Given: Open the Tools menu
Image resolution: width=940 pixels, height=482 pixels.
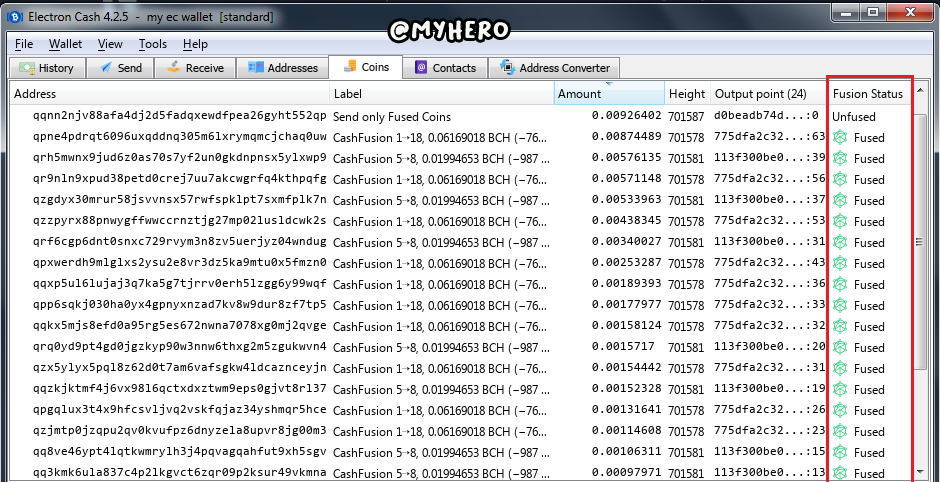Looking at the screenshot, I should (153, 44).
